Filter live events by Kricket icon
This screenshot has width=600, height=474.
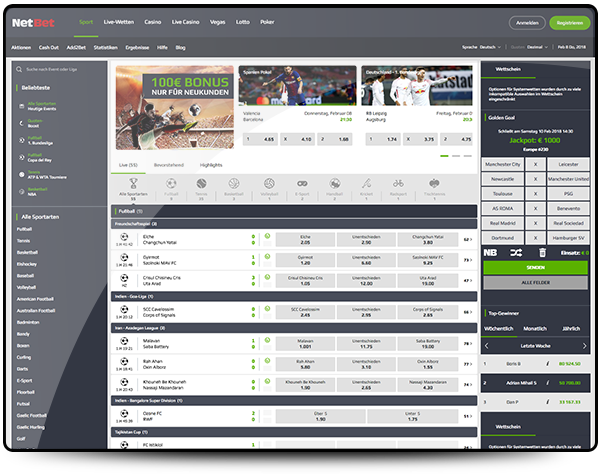[x=366, y=184]
